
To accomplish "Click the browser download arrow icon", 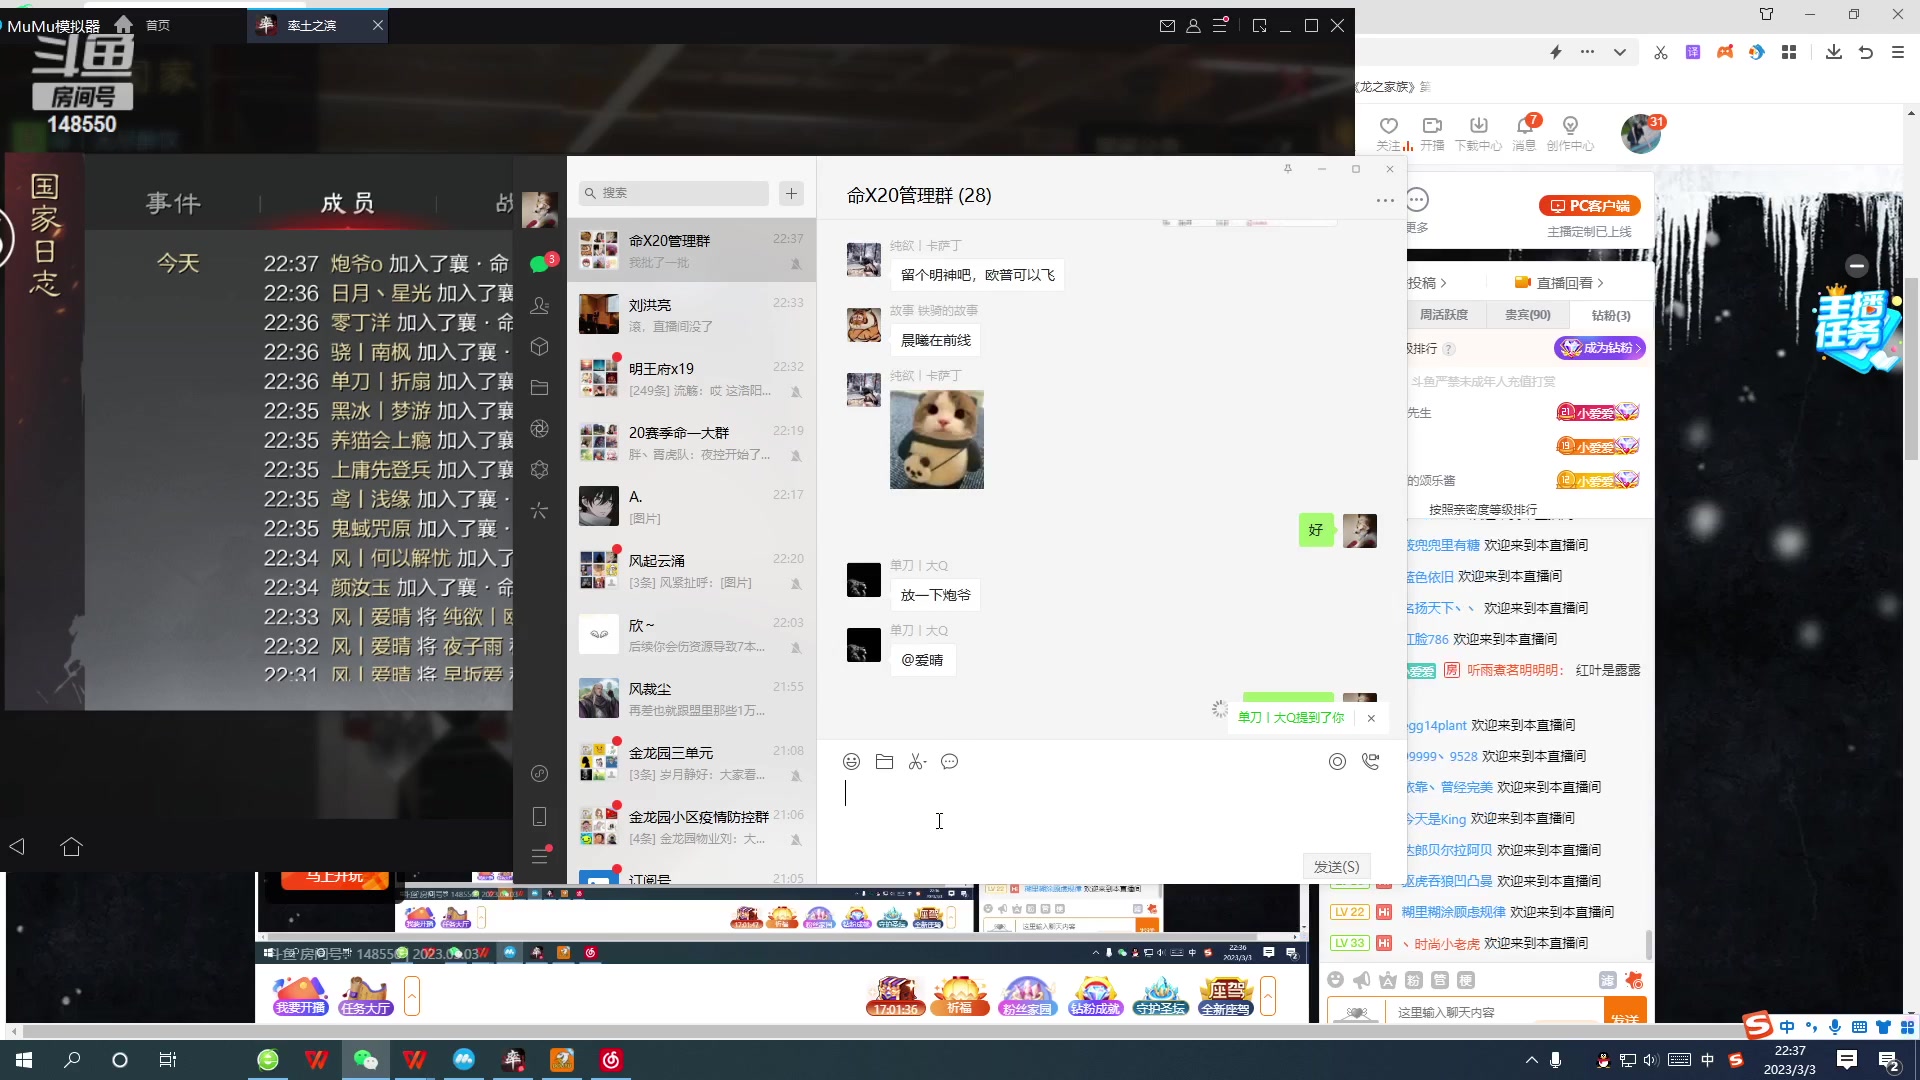I will coord(1834,52).
